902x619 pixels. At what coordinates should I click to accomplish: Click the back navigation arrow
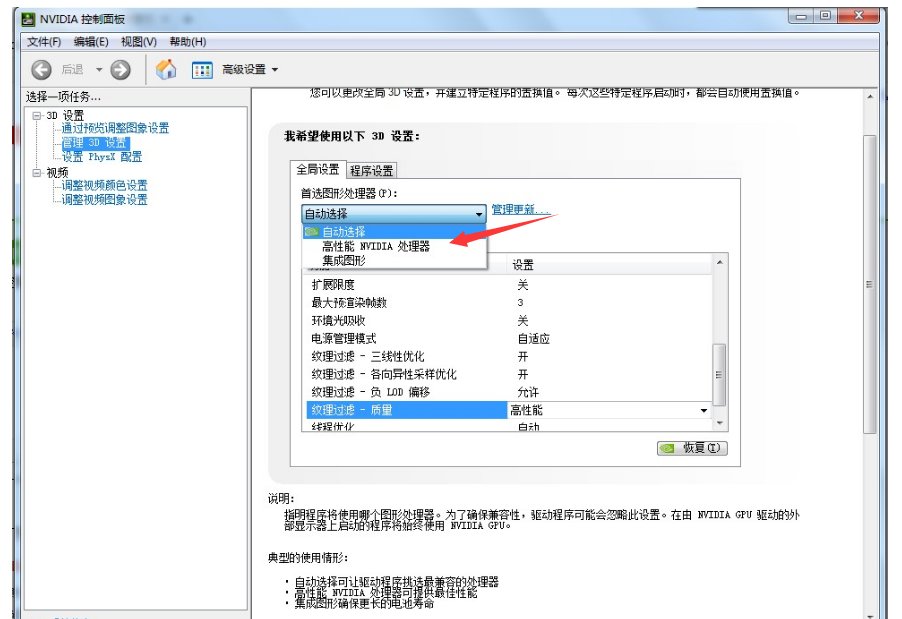40,69
